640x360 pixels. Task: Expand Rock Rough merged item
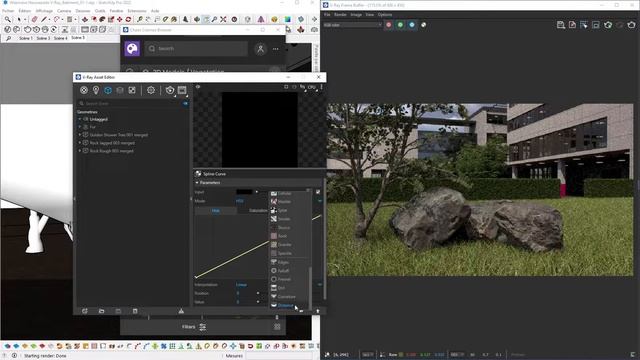point(80,151)
